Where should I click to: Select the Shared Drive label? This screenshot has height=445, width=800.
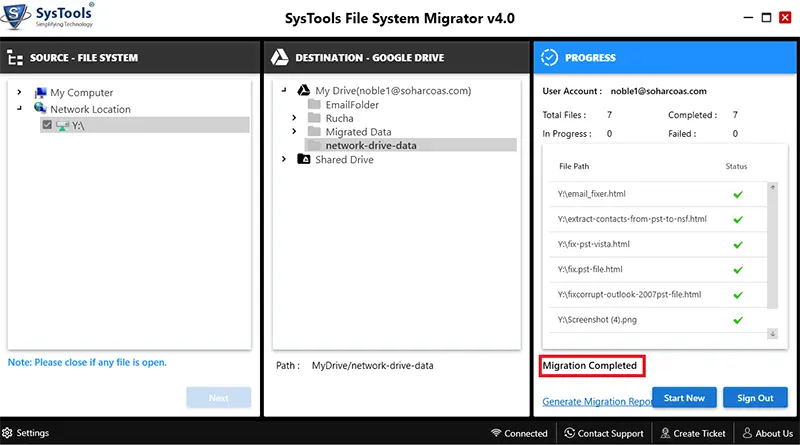click(x=344, y=159)
